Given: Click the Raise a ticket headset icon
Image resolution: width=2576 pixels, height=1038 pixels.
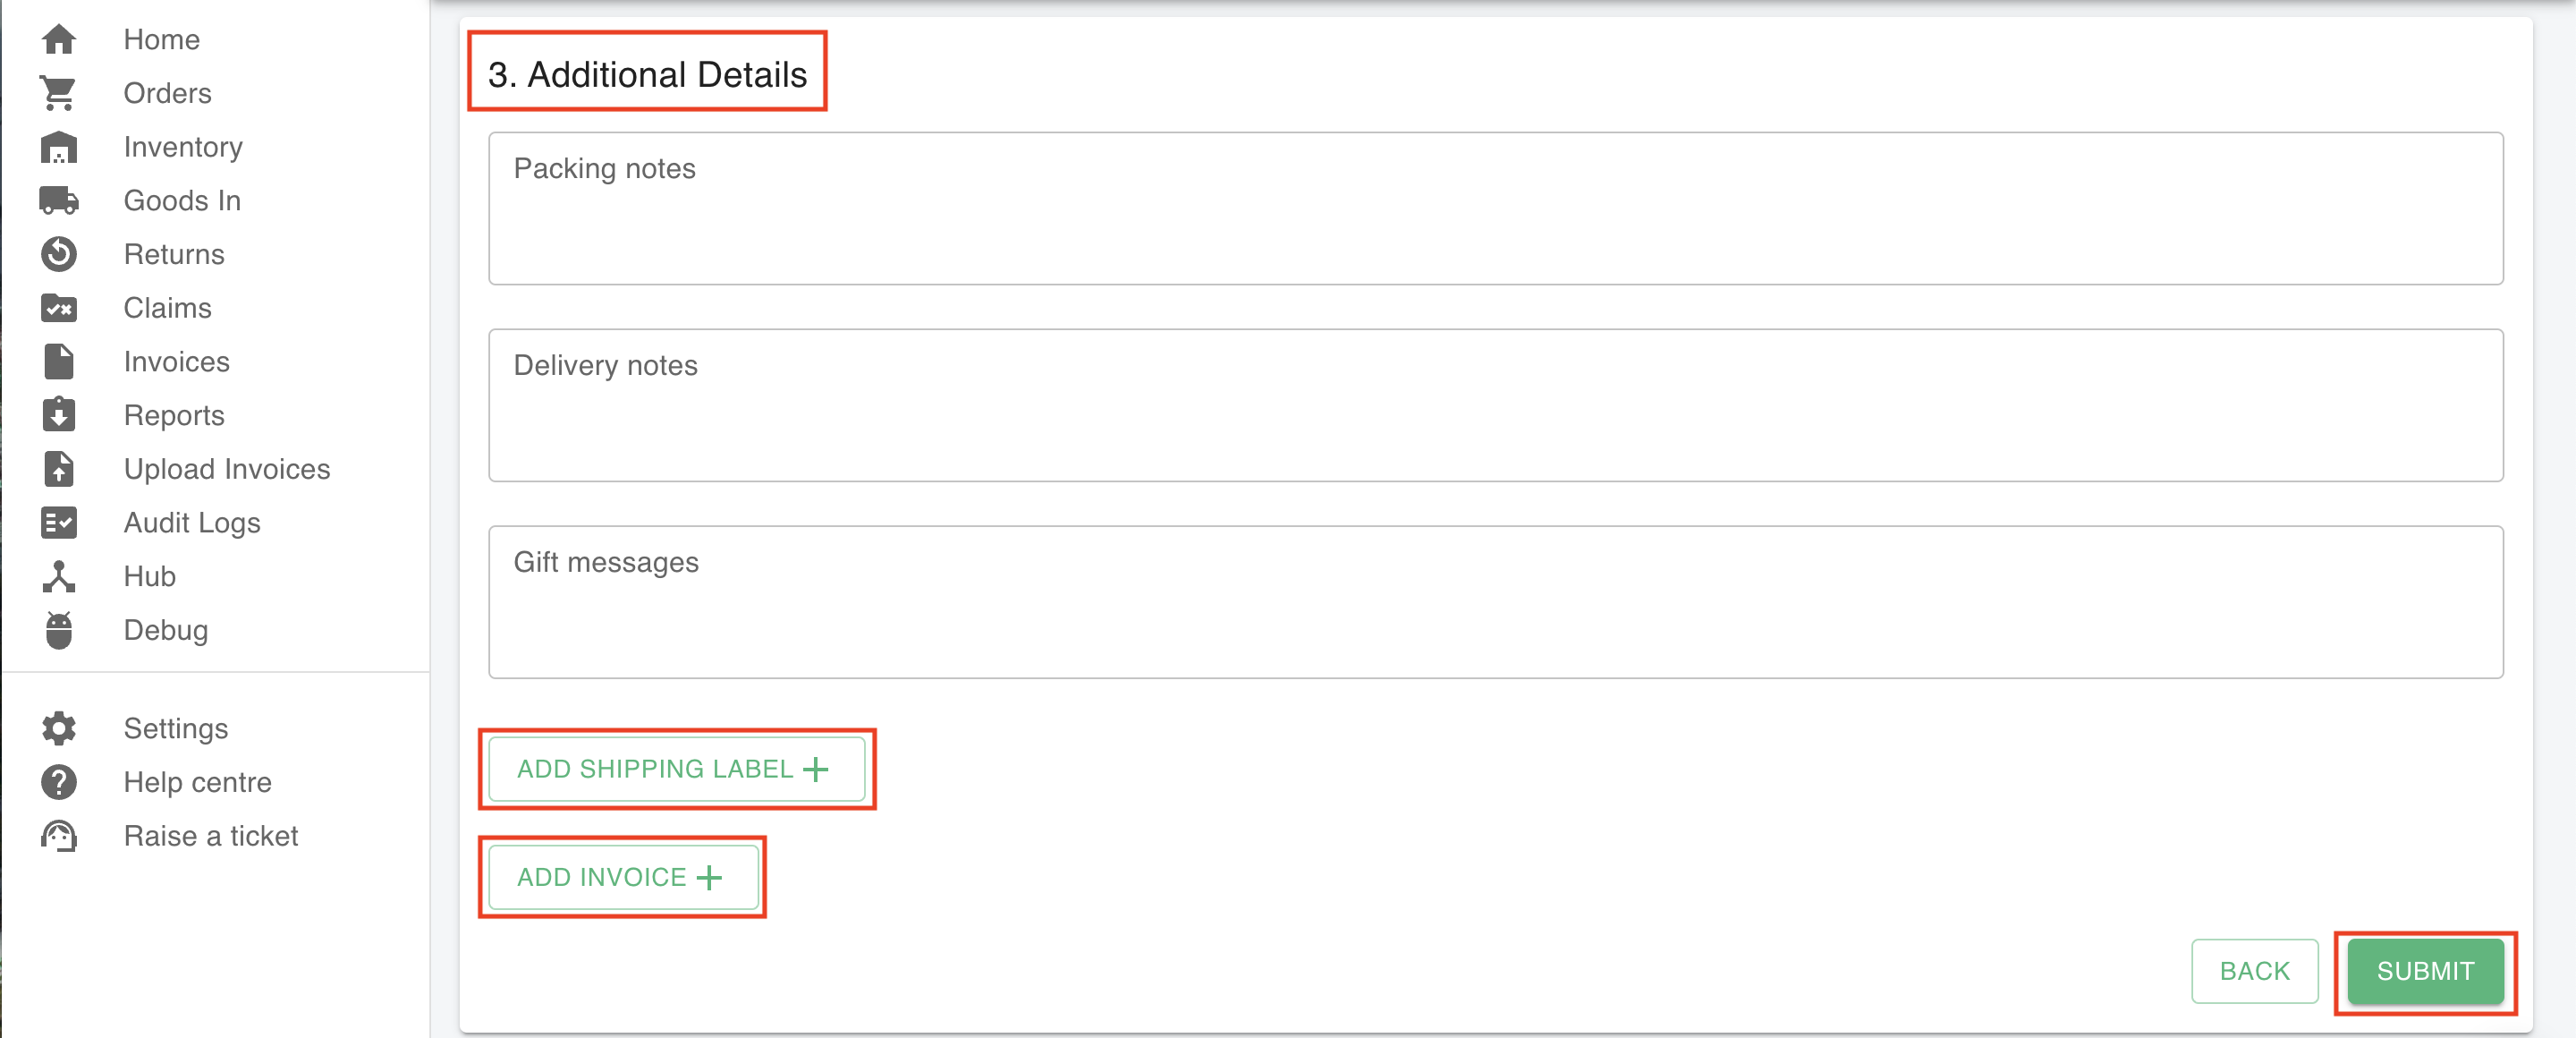Looking at the screenshot, I should tap(59, 836).
